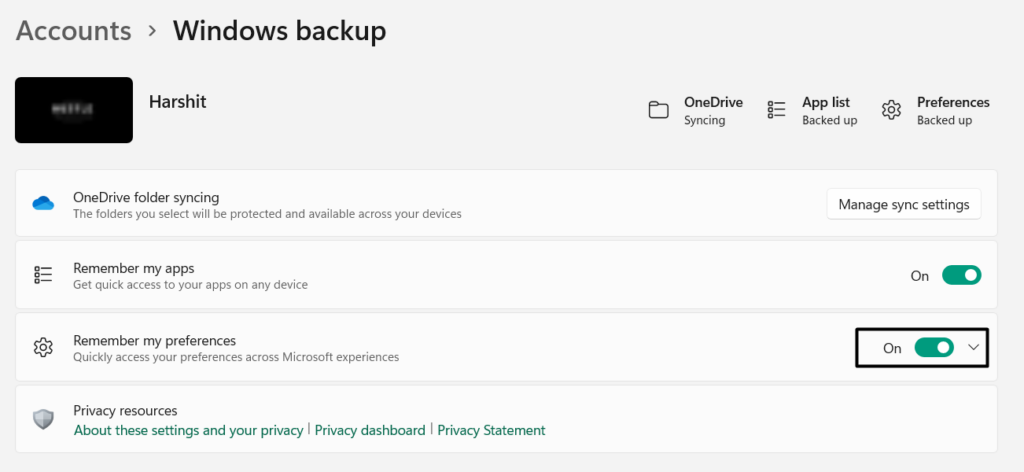Open the Privacy Statement link

coord(491,430)
